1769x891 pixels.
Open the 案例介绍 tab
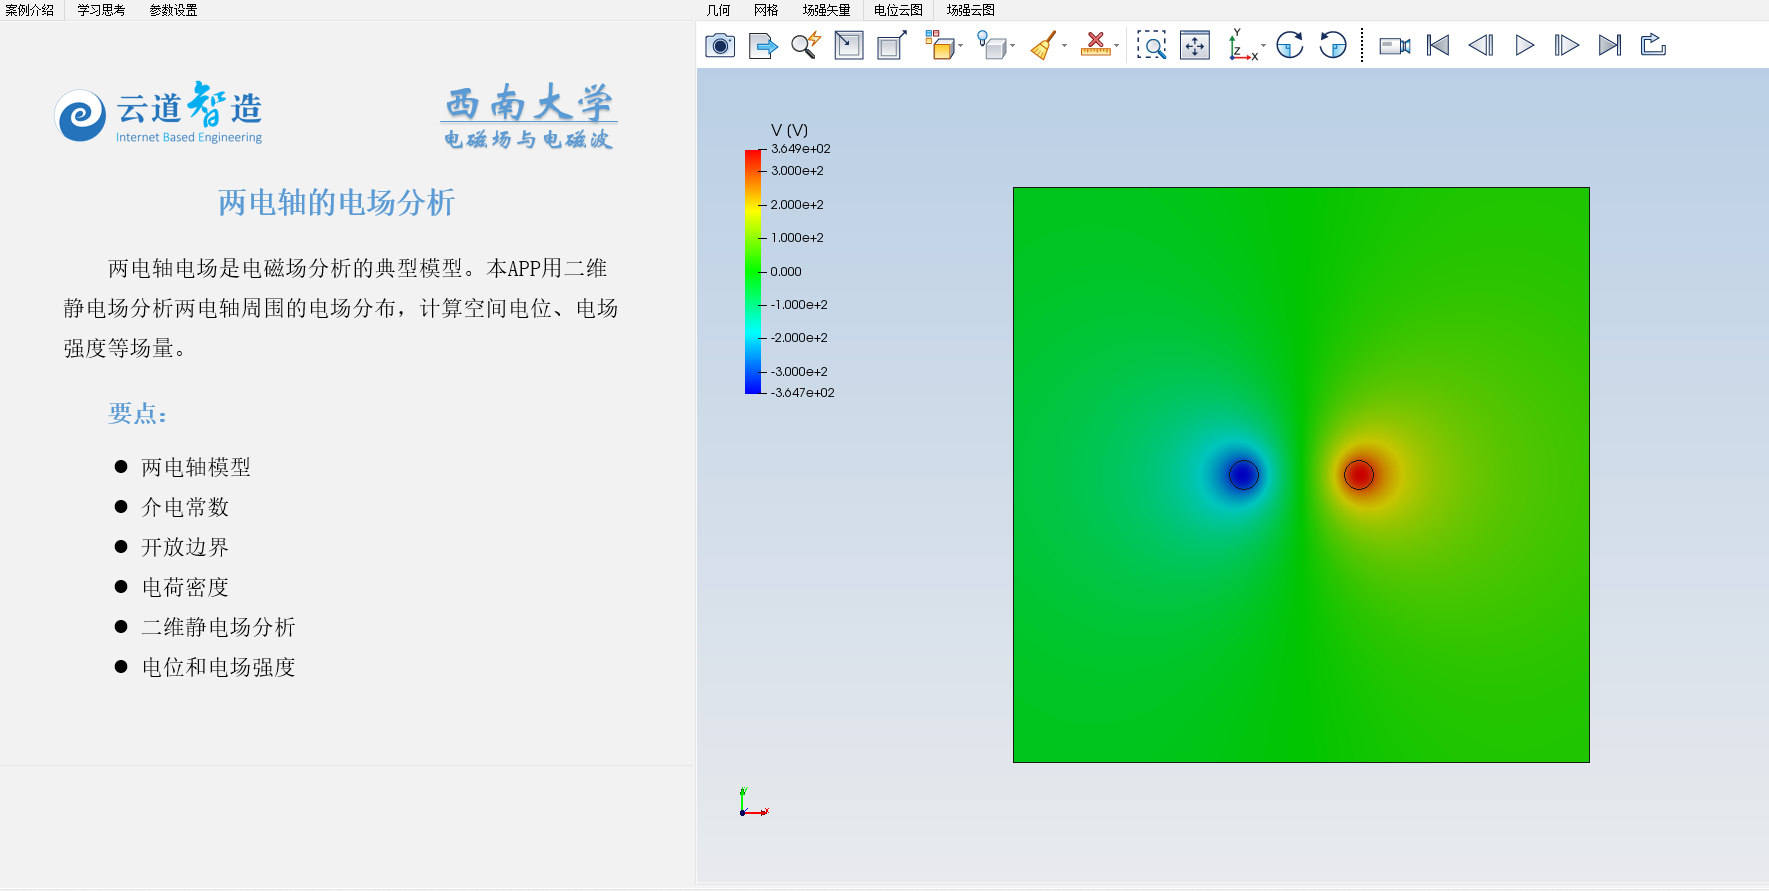coord(30,10)
